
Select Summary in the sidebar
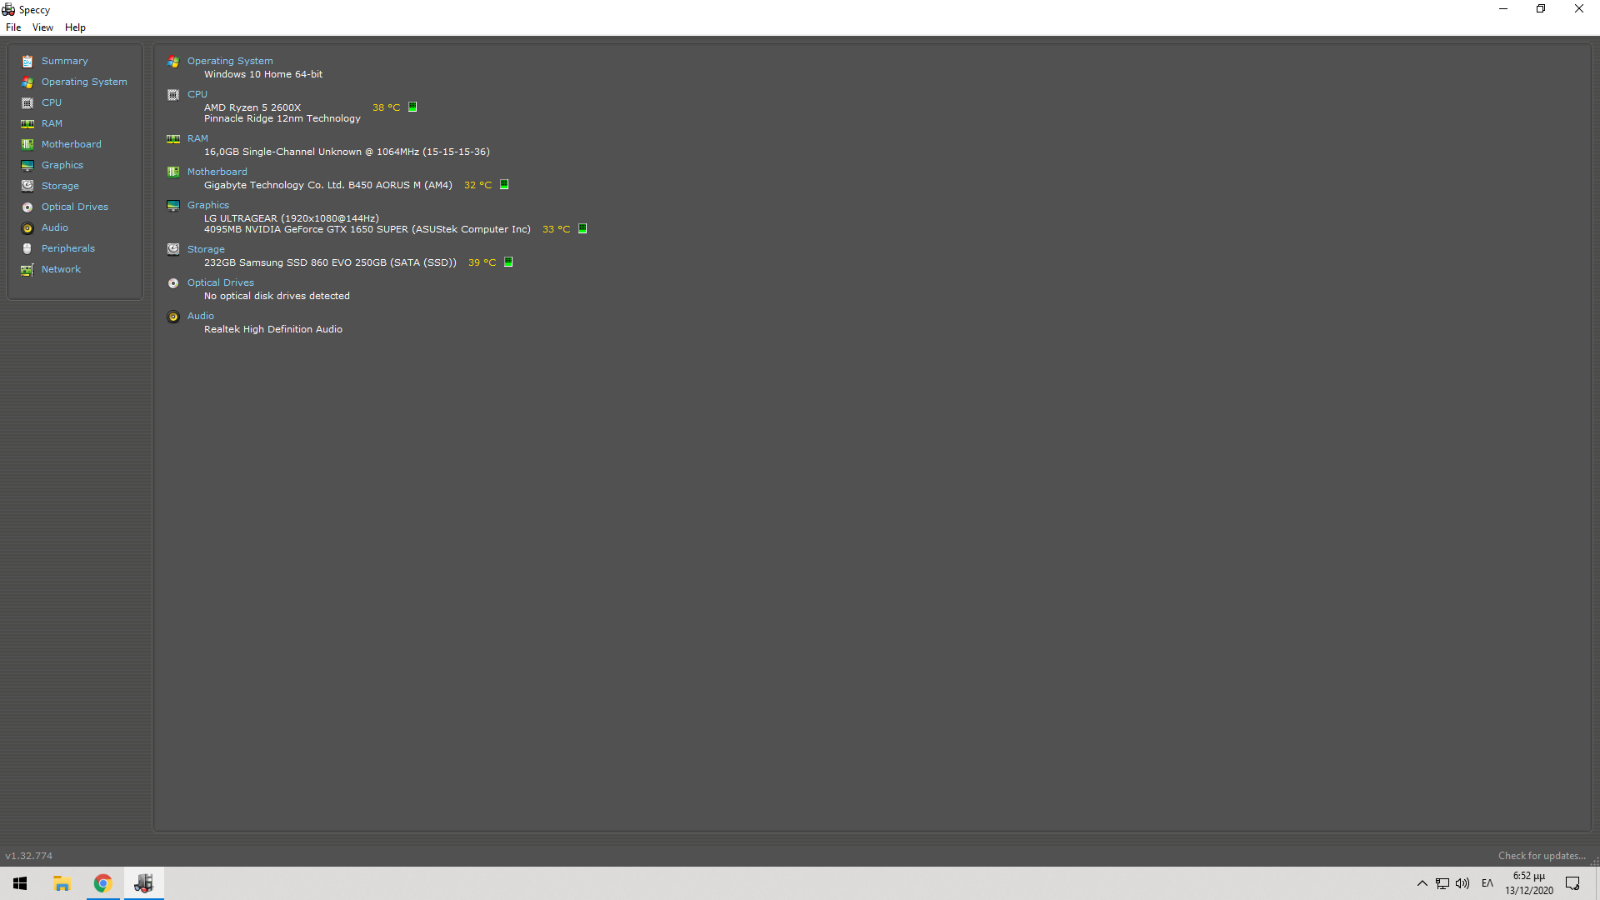coord(65,61)
